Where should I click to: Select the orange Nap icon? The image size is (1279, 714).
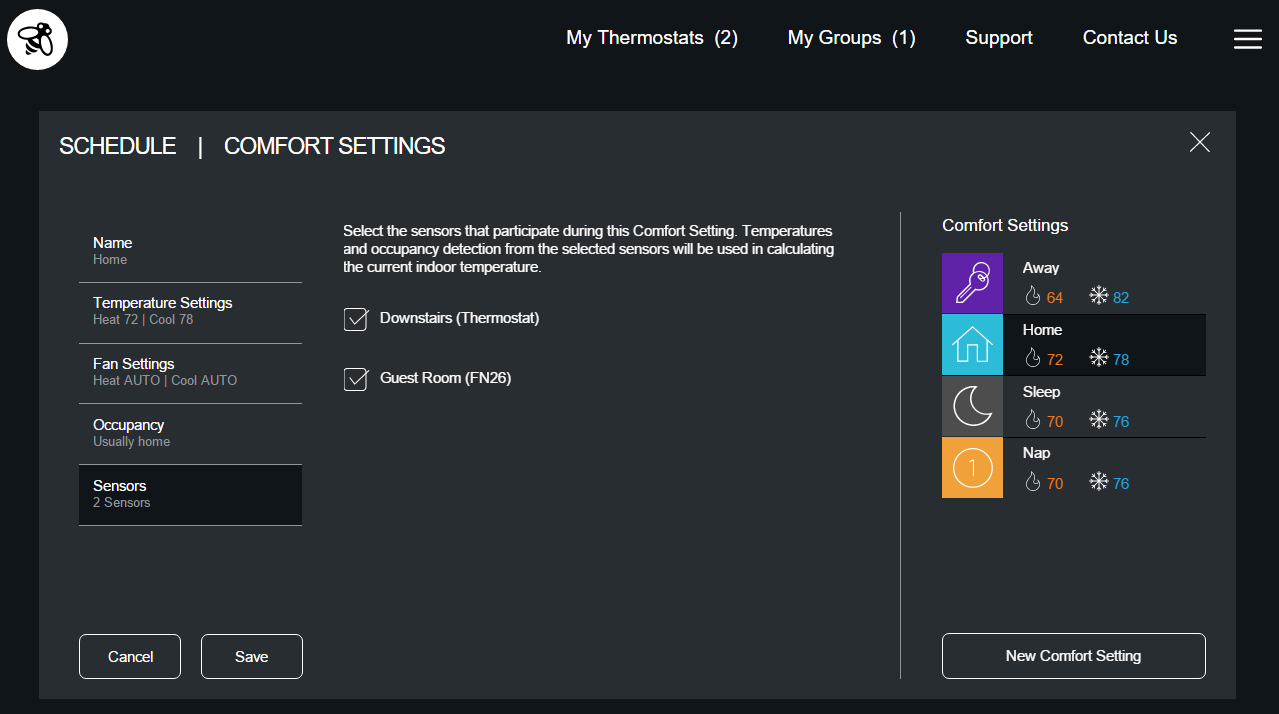(972, 468)
